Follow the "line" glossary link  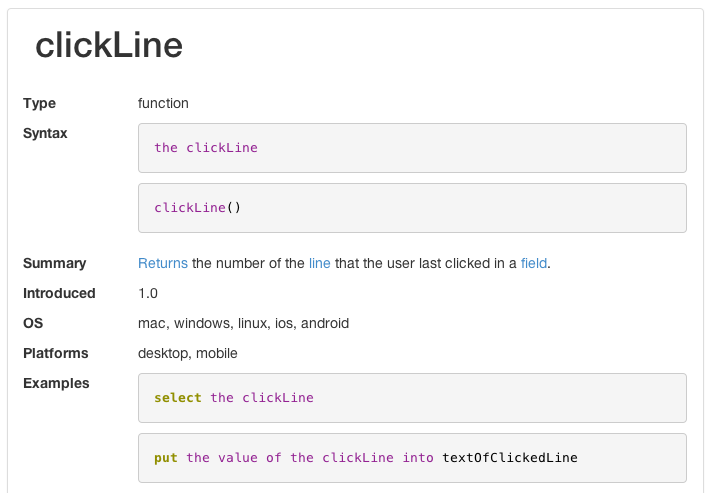pos(319,263)
